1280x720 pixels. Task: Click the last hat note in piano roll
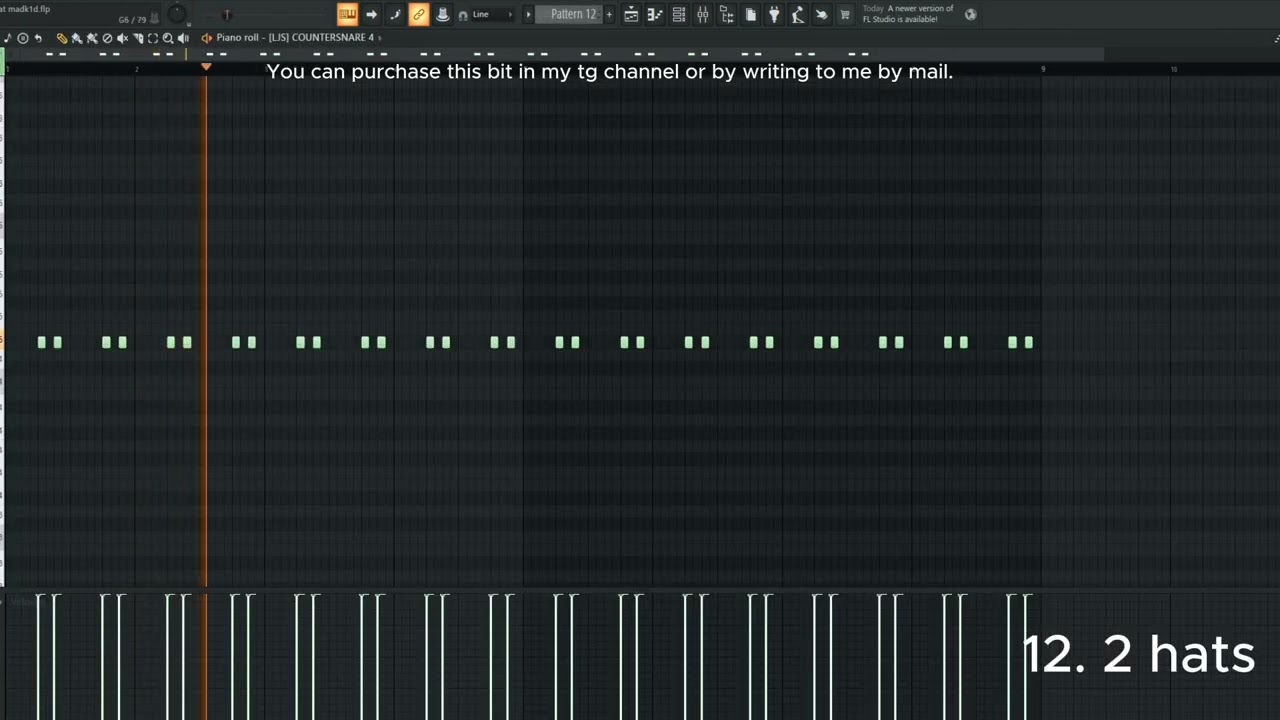(x=1029, y=342)
